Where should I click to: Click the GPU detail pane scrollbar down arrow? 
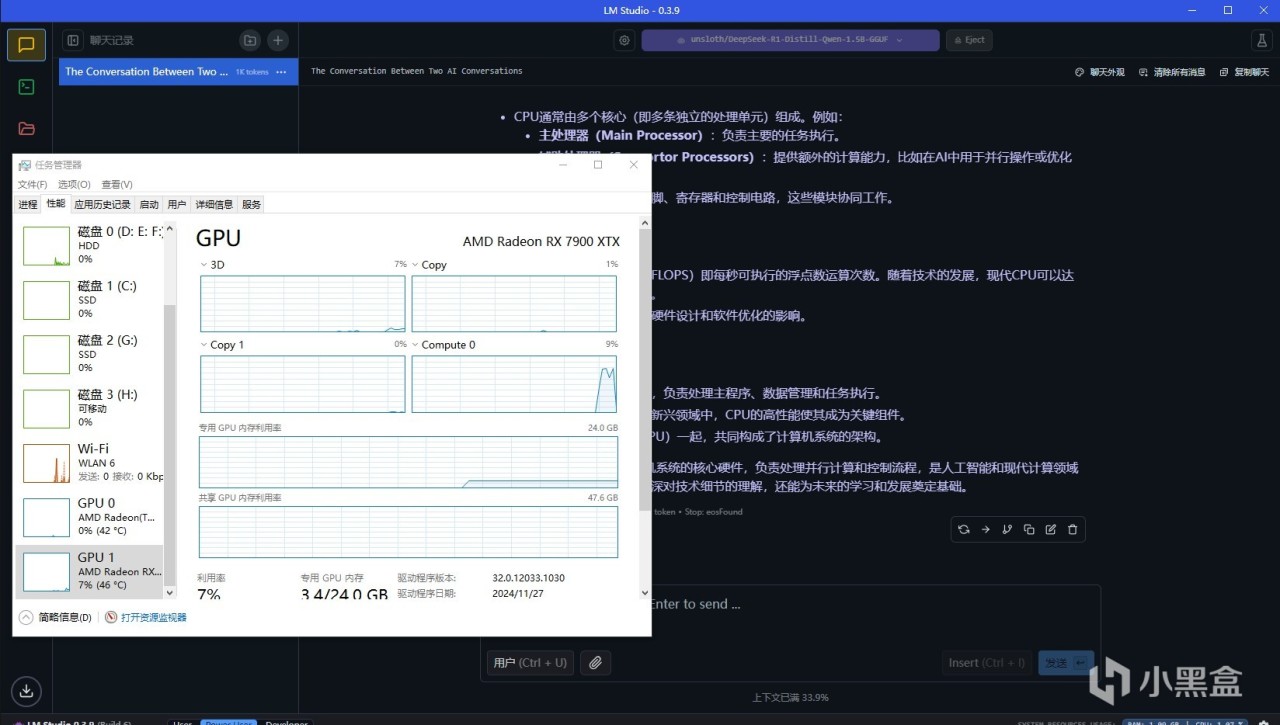click(644, 593)
